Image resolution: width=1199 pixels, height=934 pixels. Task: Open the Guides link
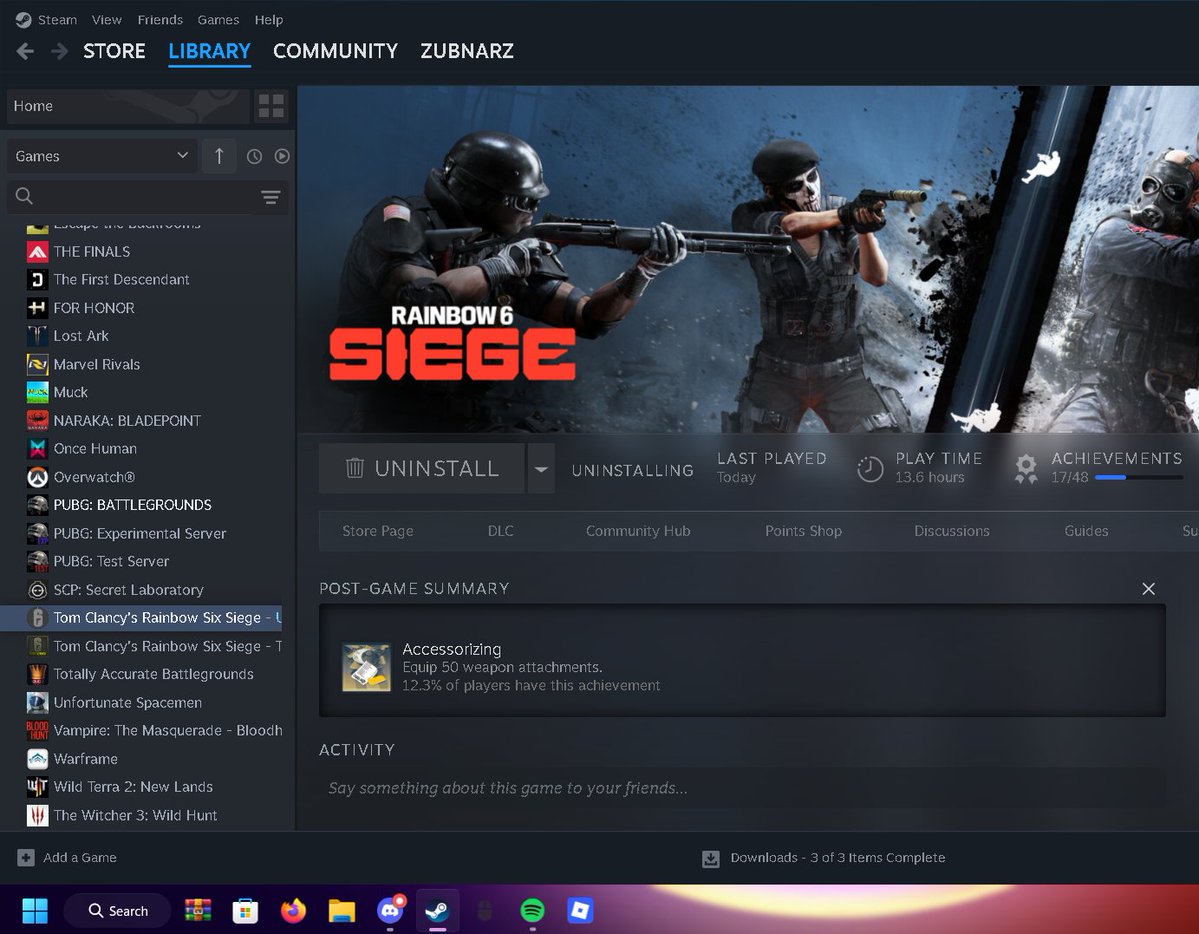[1086, 531]
